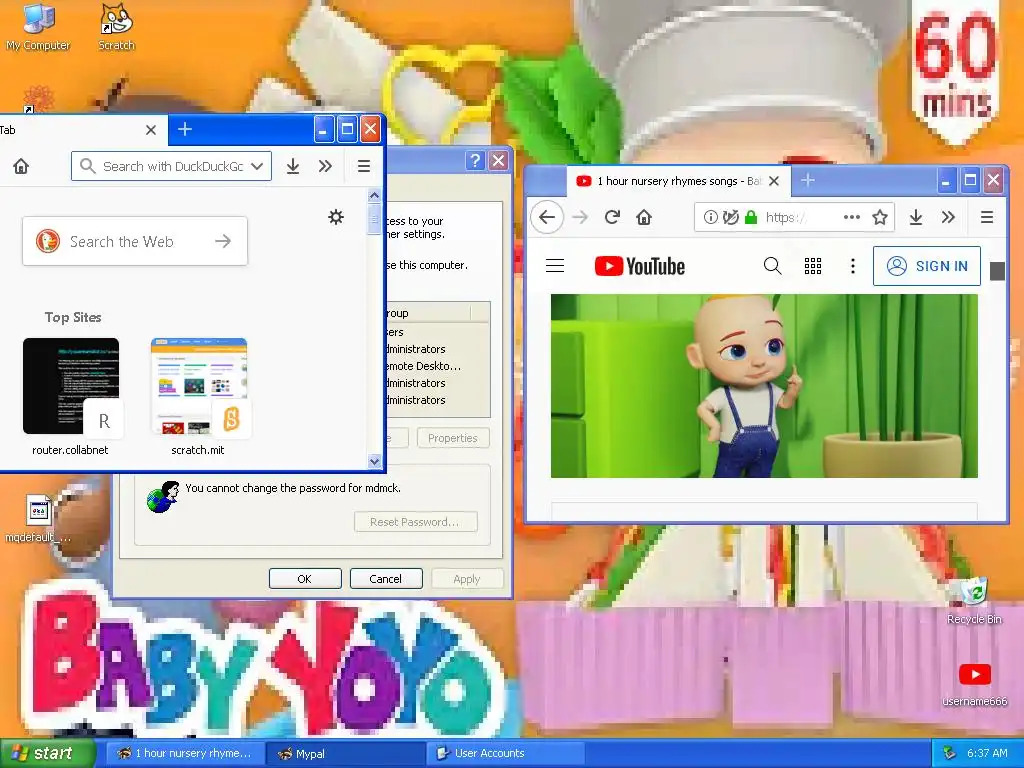Click OK in User Accounts dialog

click(x=305, y=579)
